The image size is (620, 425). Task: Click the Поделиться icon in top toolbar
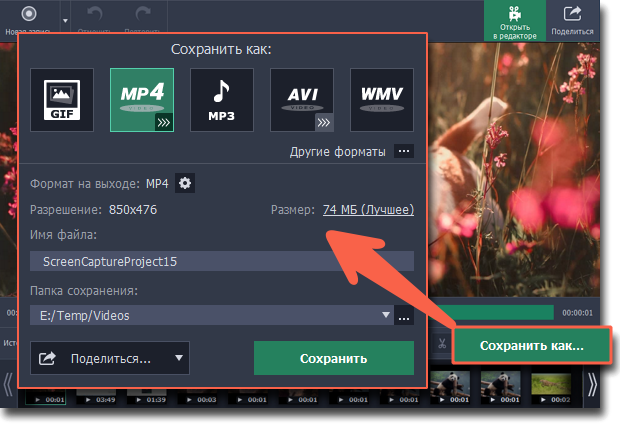[x=573, y=21]
